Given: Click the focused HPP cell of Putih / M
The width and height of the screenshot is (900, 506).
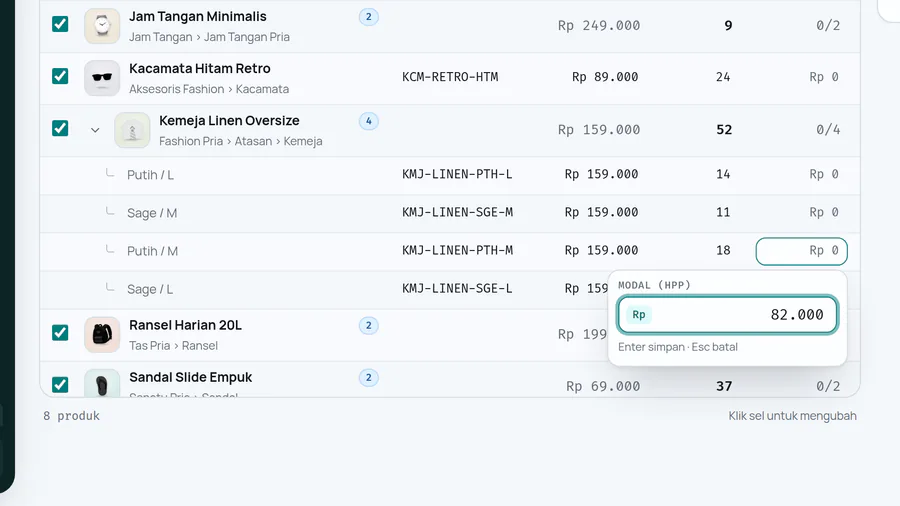Looking at the screenshot, I should tap(801, 251).
